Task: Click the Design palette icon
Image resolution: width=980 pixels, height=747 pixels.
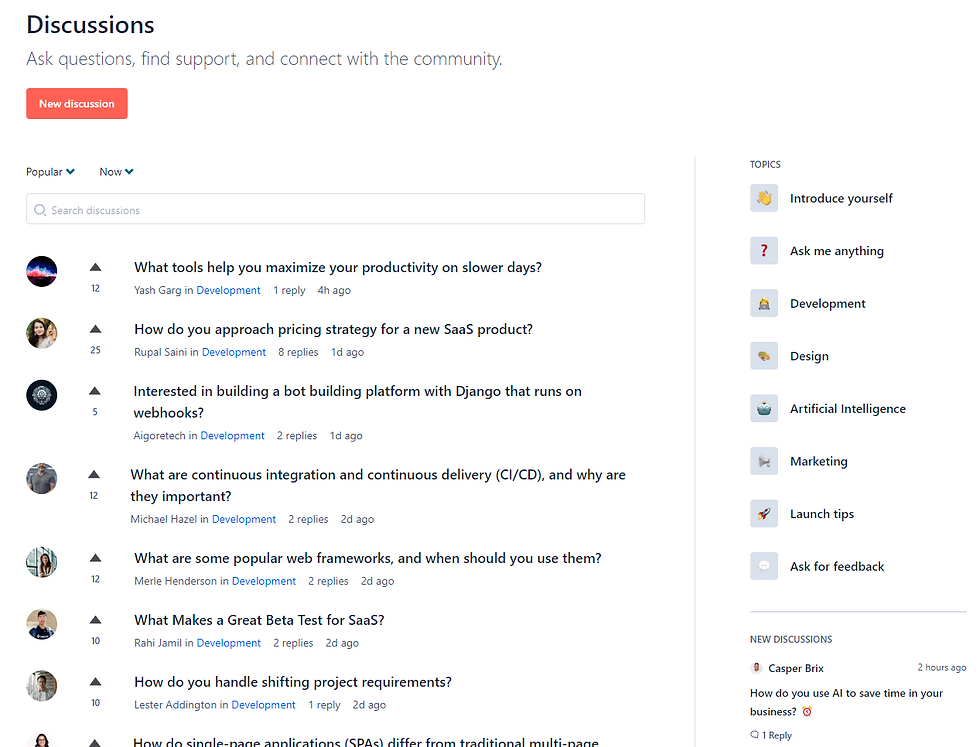Action: (x=764, y=356)
